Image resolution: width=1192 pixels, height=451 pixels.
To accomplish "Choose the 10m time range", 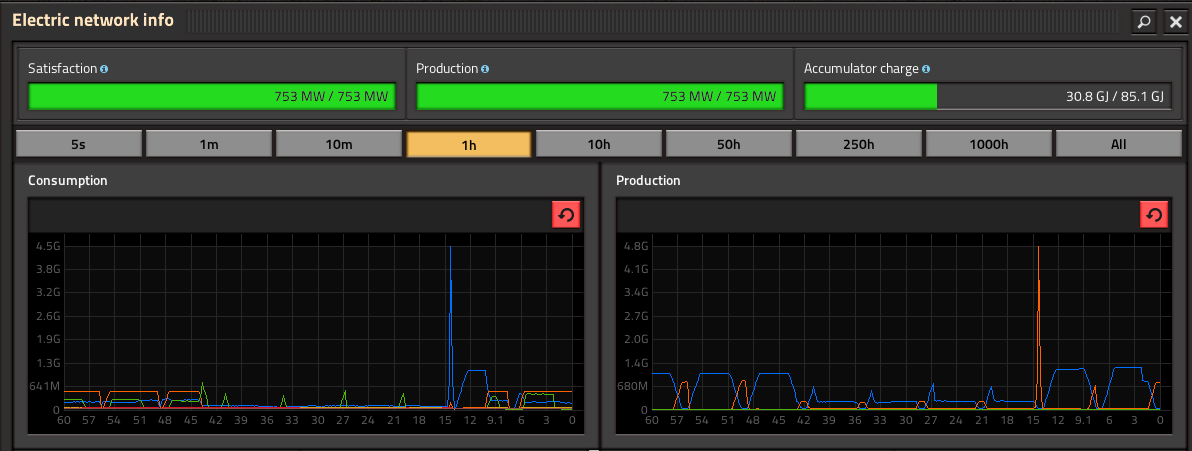I will (x=338, y=144).
